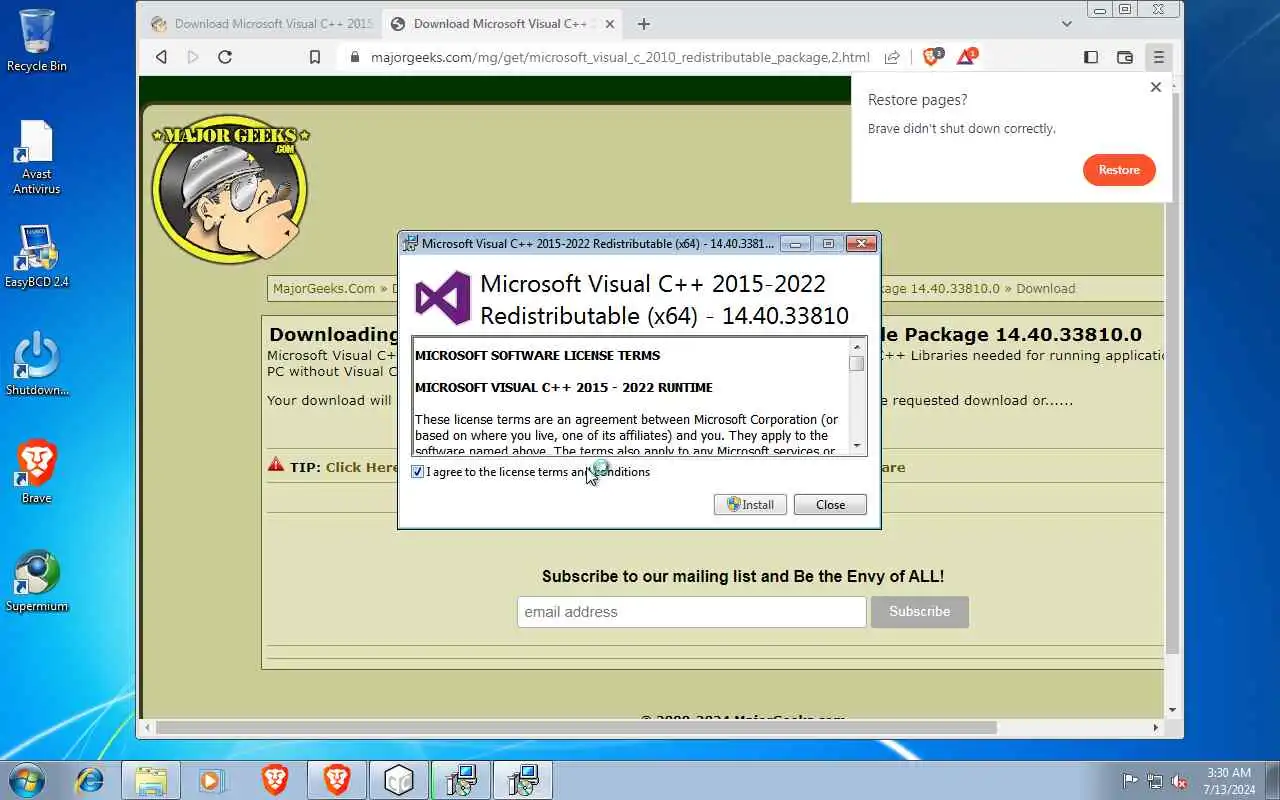Click the muted volume tray icon
1280x800 pixels.
click(1180, 781)
